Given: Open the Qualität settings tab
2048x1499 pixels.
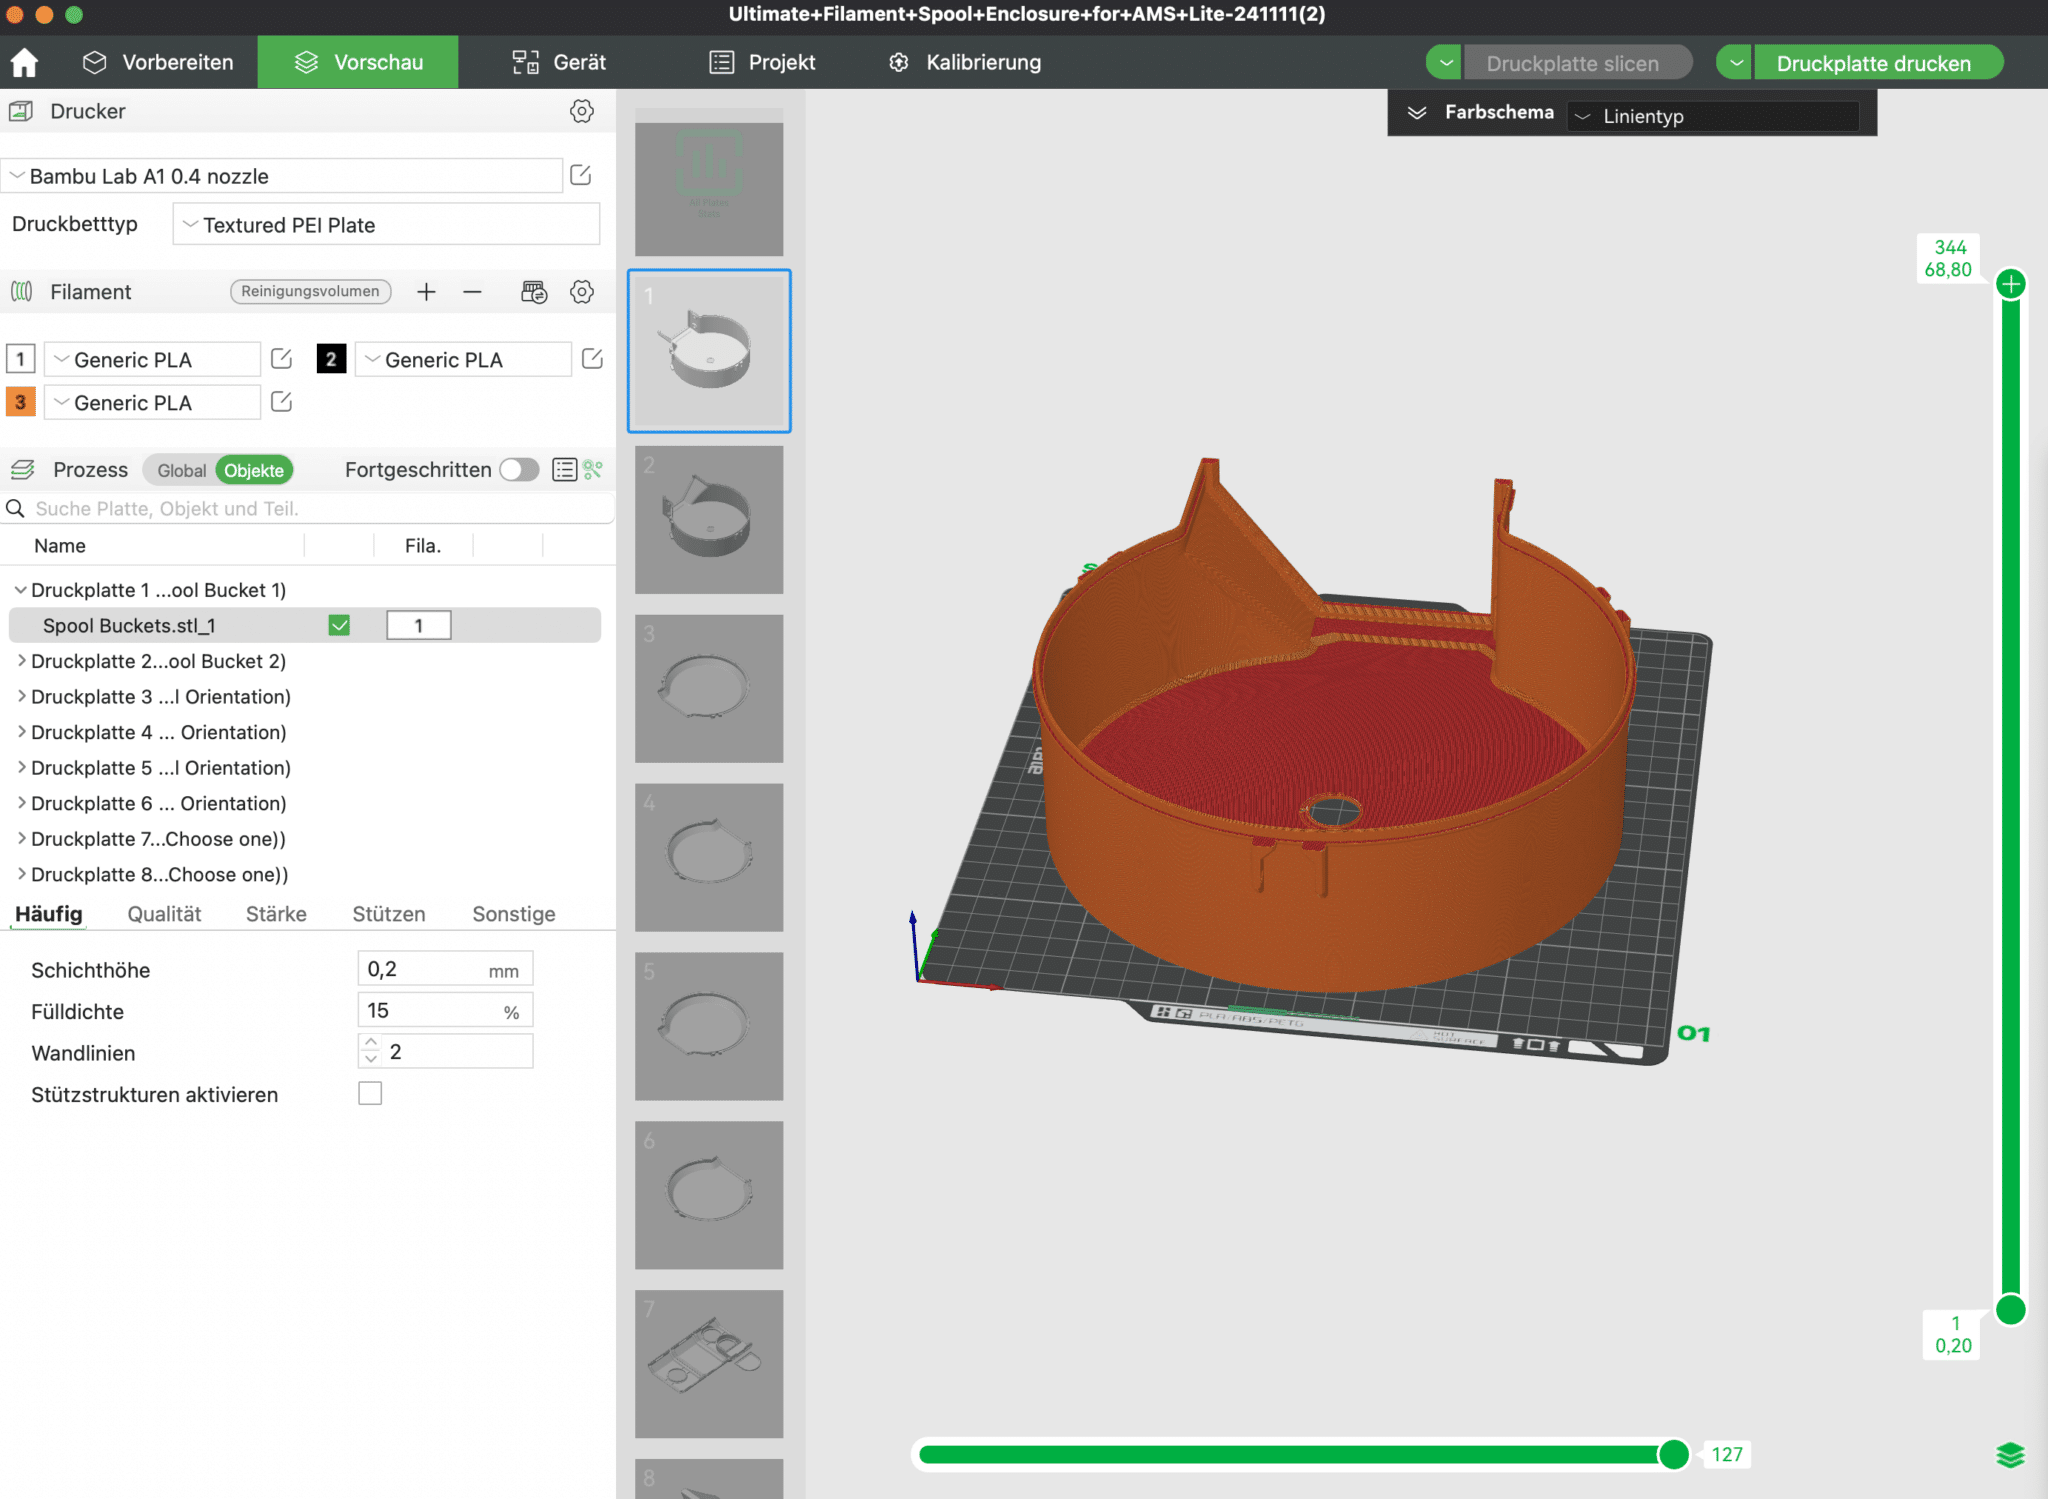Looking at the screenshot, I should (x=164, y=914).
